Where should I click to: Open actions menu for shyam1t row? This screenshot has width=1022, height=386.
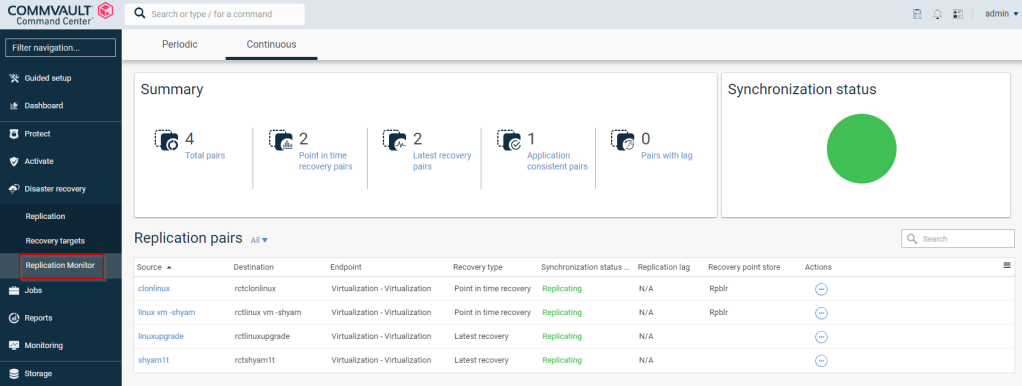pos(821,361)
